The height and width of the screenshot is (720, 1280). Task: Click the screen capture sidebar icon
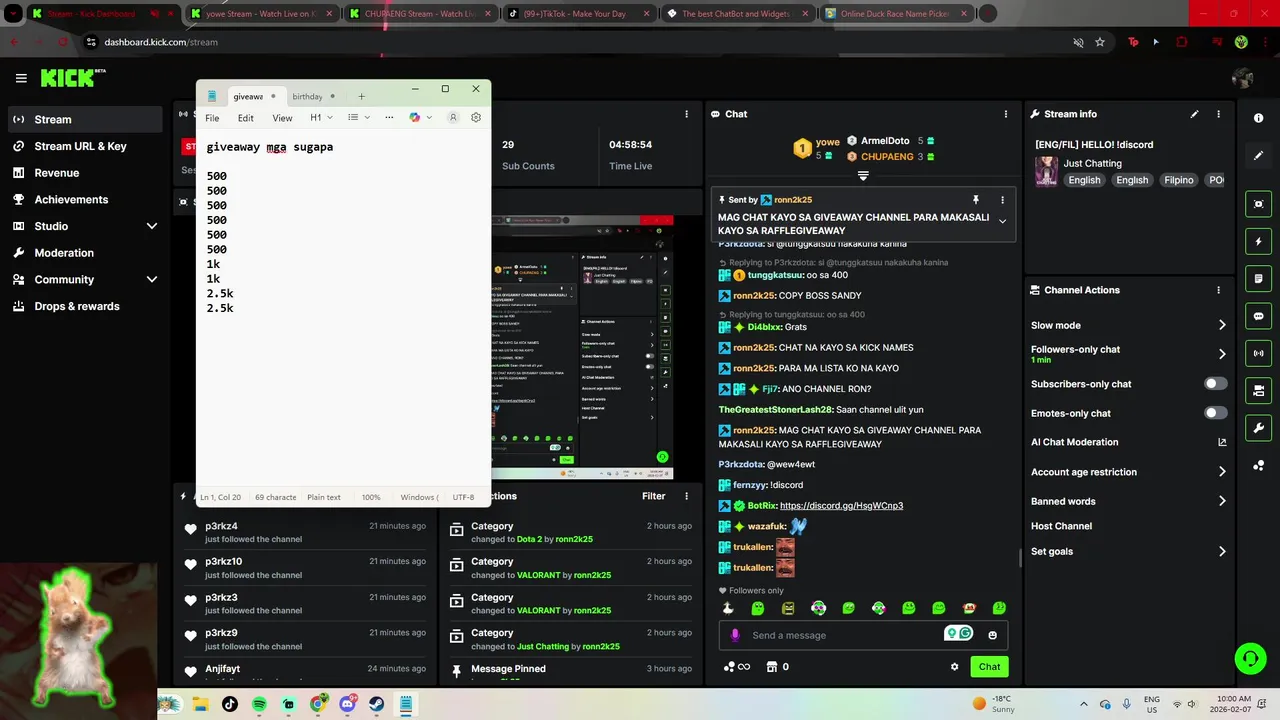tap(1258, 204)
